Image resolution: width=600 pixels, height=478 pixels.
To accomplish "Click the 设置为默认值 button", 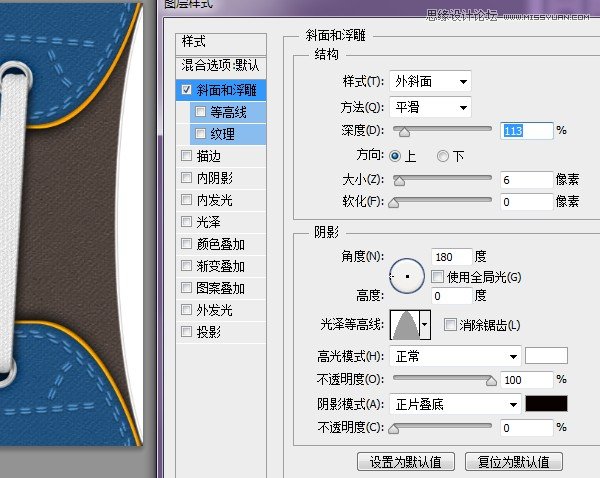I will pyautogui.click(x=406, y=462).
